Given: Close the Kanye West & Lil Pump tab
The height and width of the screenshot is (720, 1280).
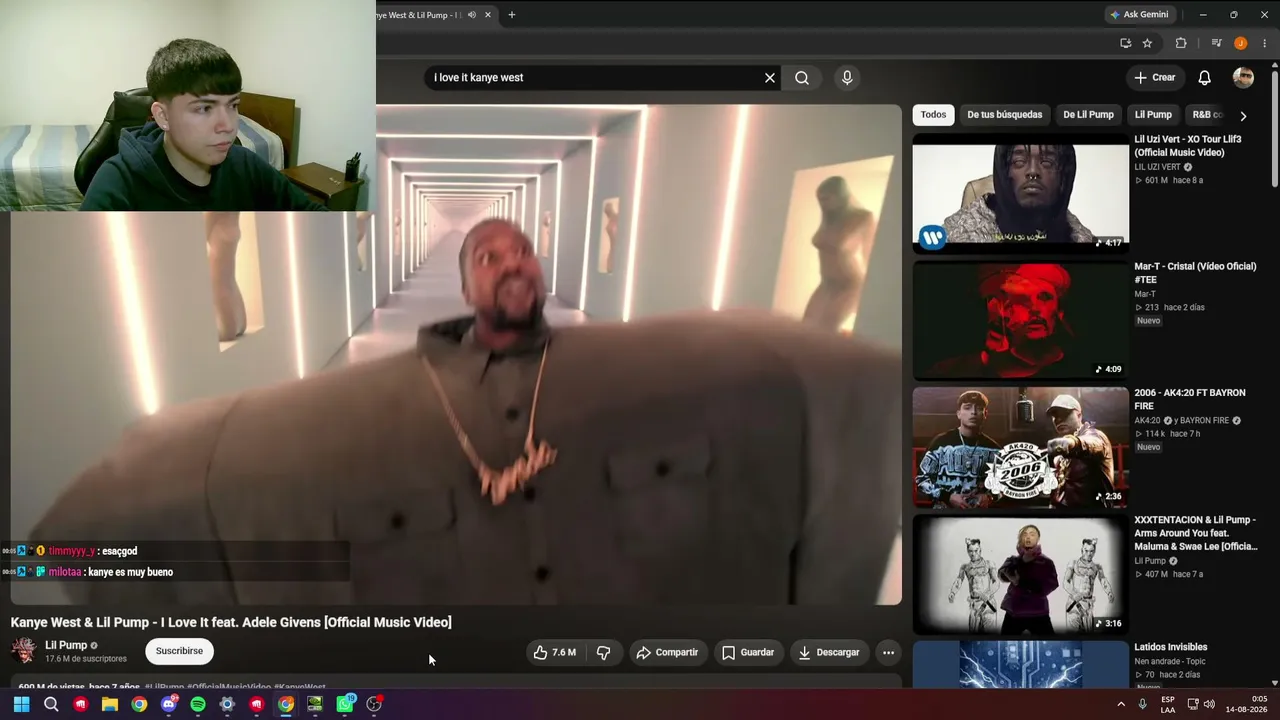Looking at the screenshot, I should [488, 15].
